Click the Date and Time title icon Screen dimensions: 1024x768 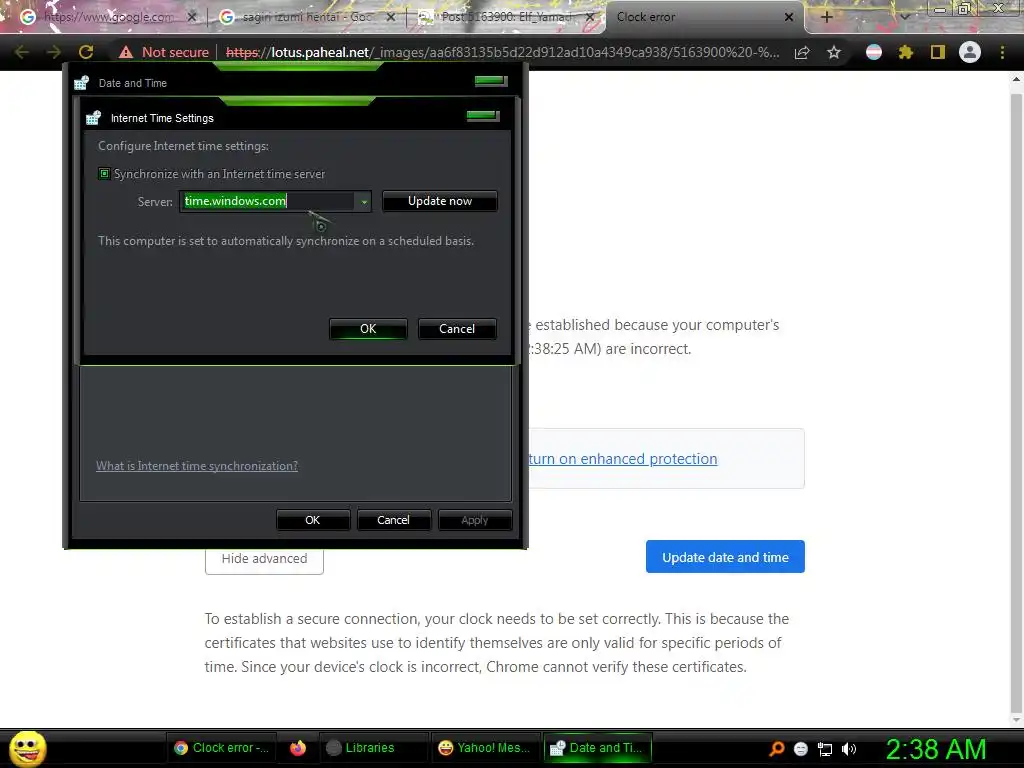[x=82, y=83]
